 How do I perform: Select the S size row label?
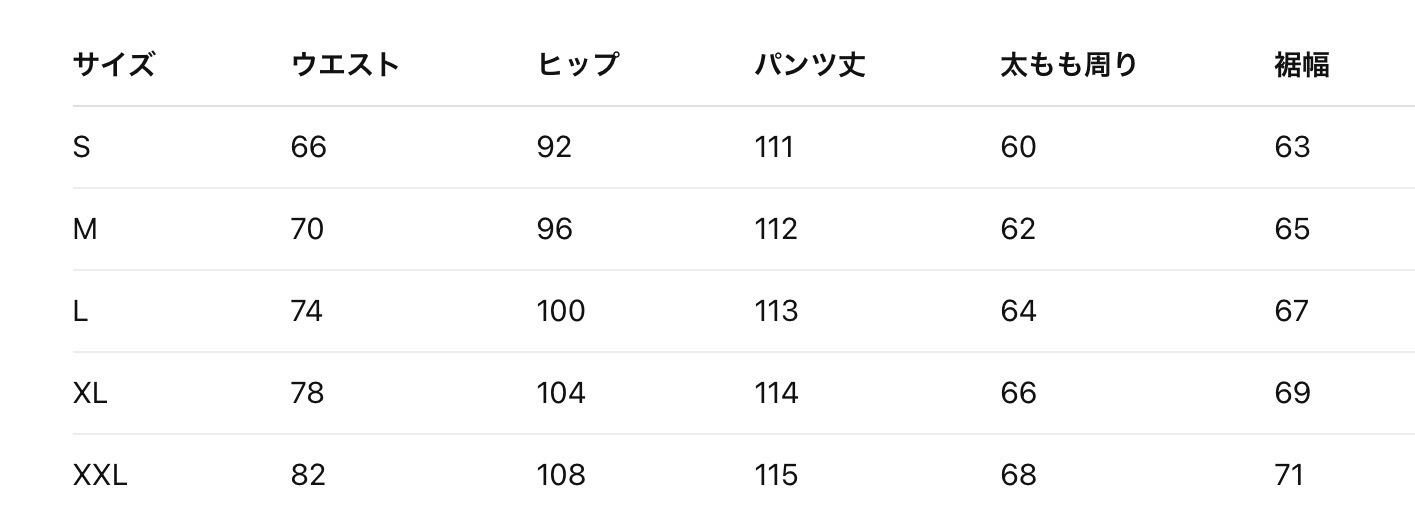pos(82,148)
